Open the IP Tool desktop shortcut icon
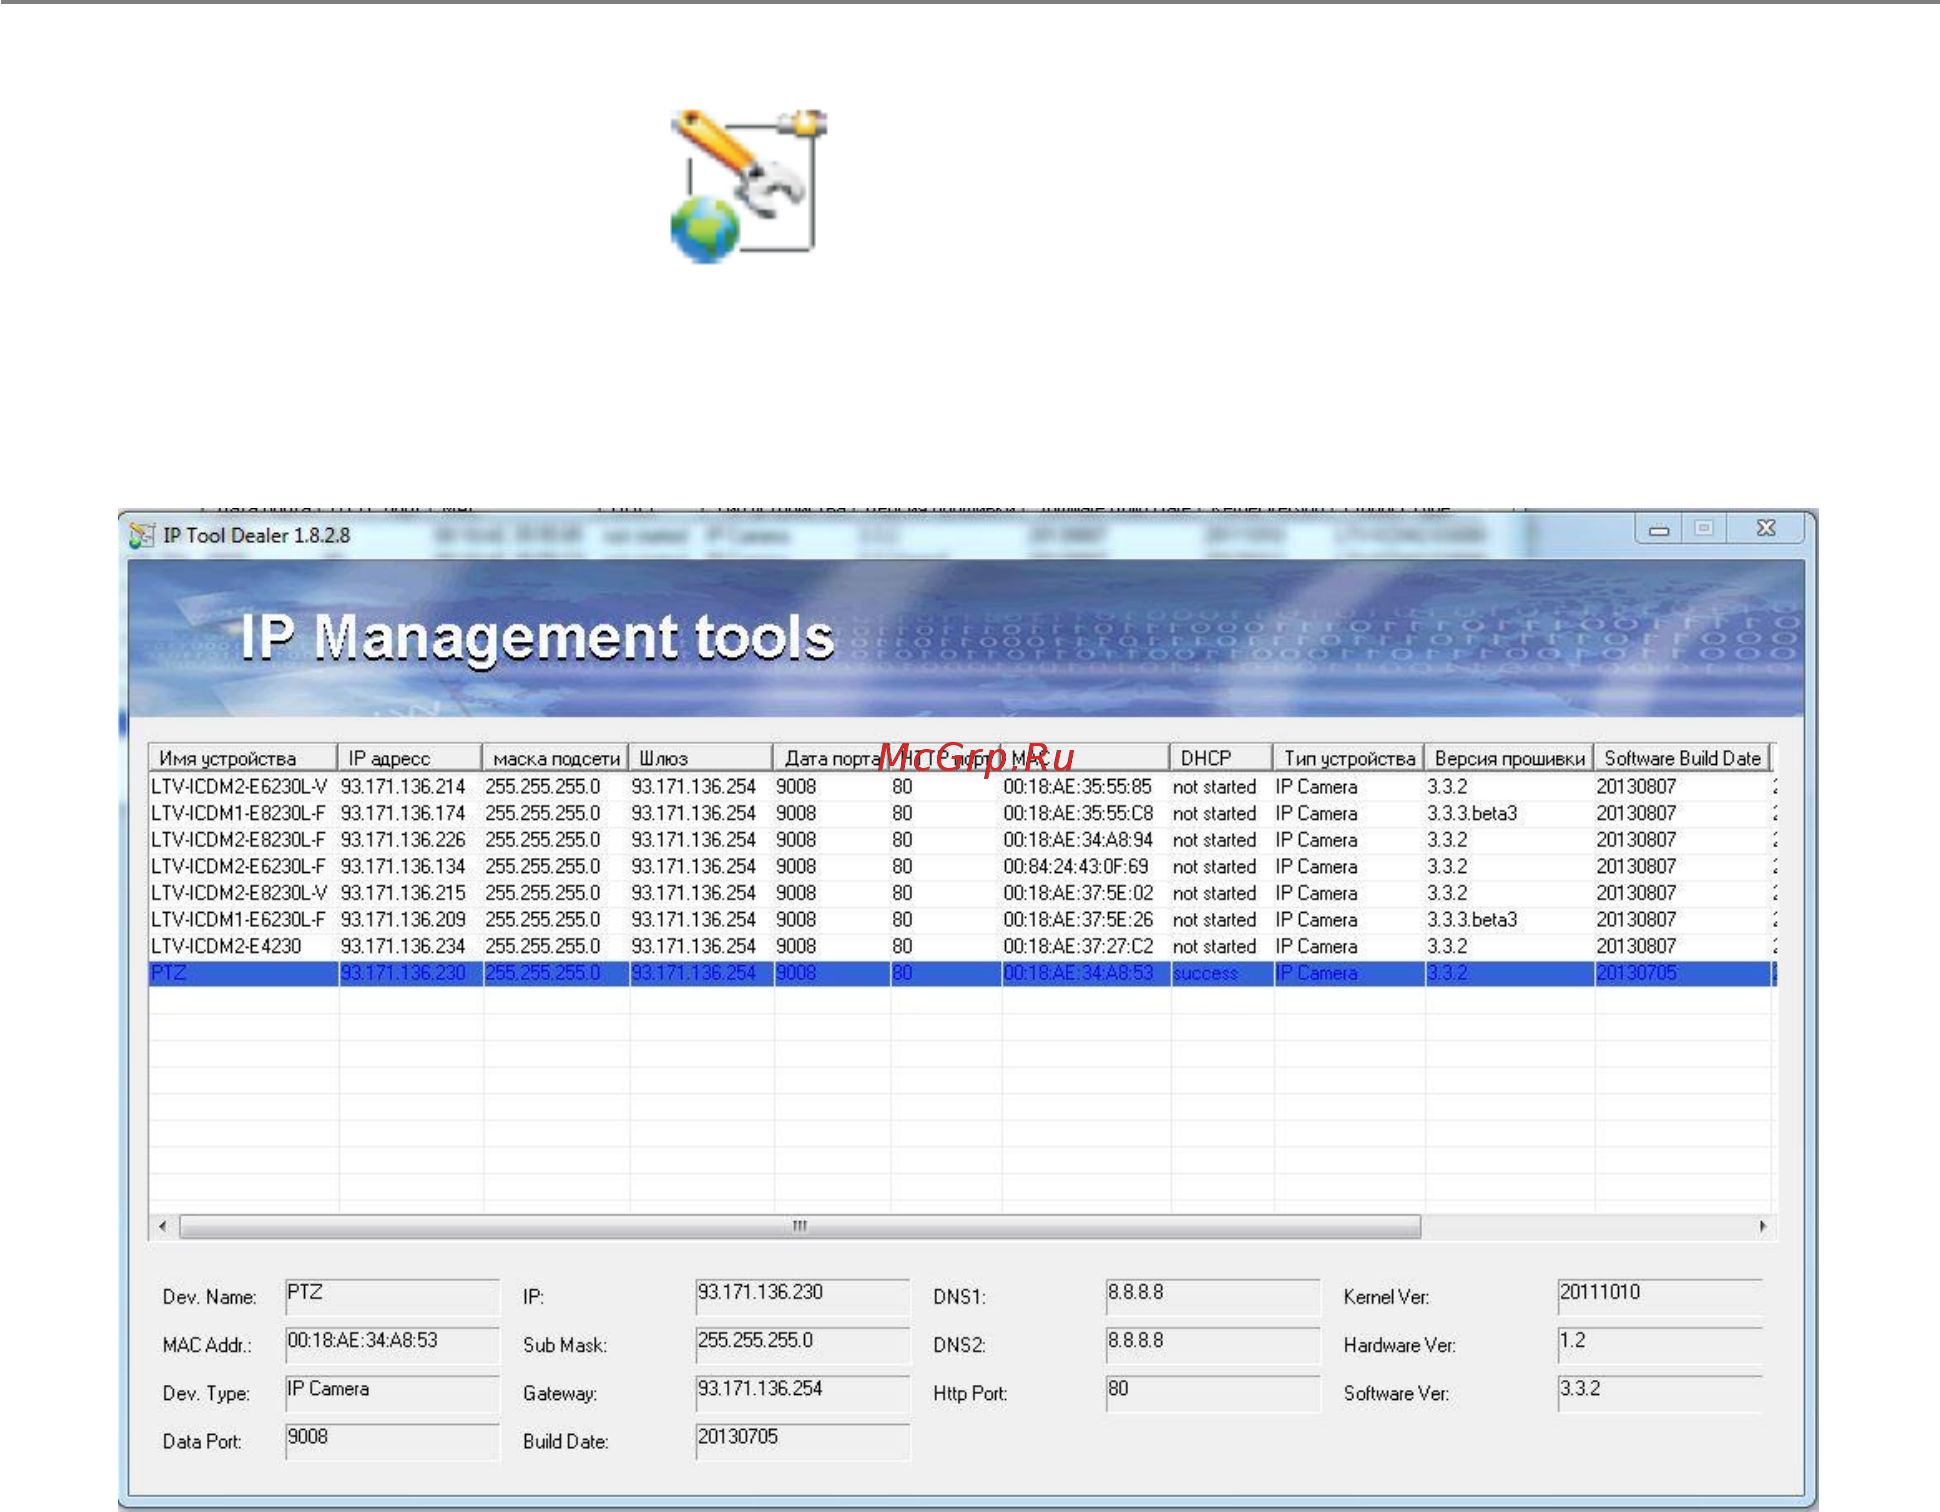 point(748,186)
